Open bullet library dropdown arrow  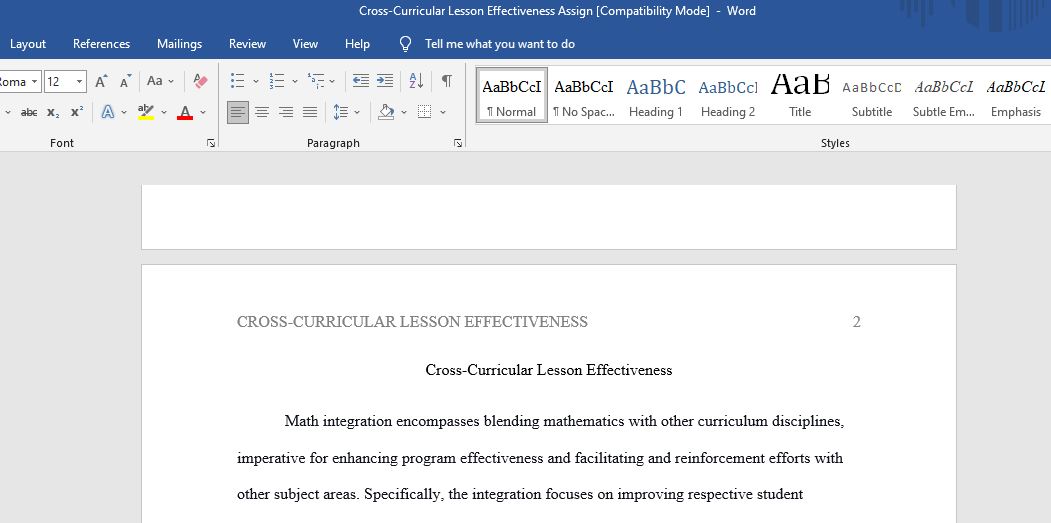click(x=255, y=82)
